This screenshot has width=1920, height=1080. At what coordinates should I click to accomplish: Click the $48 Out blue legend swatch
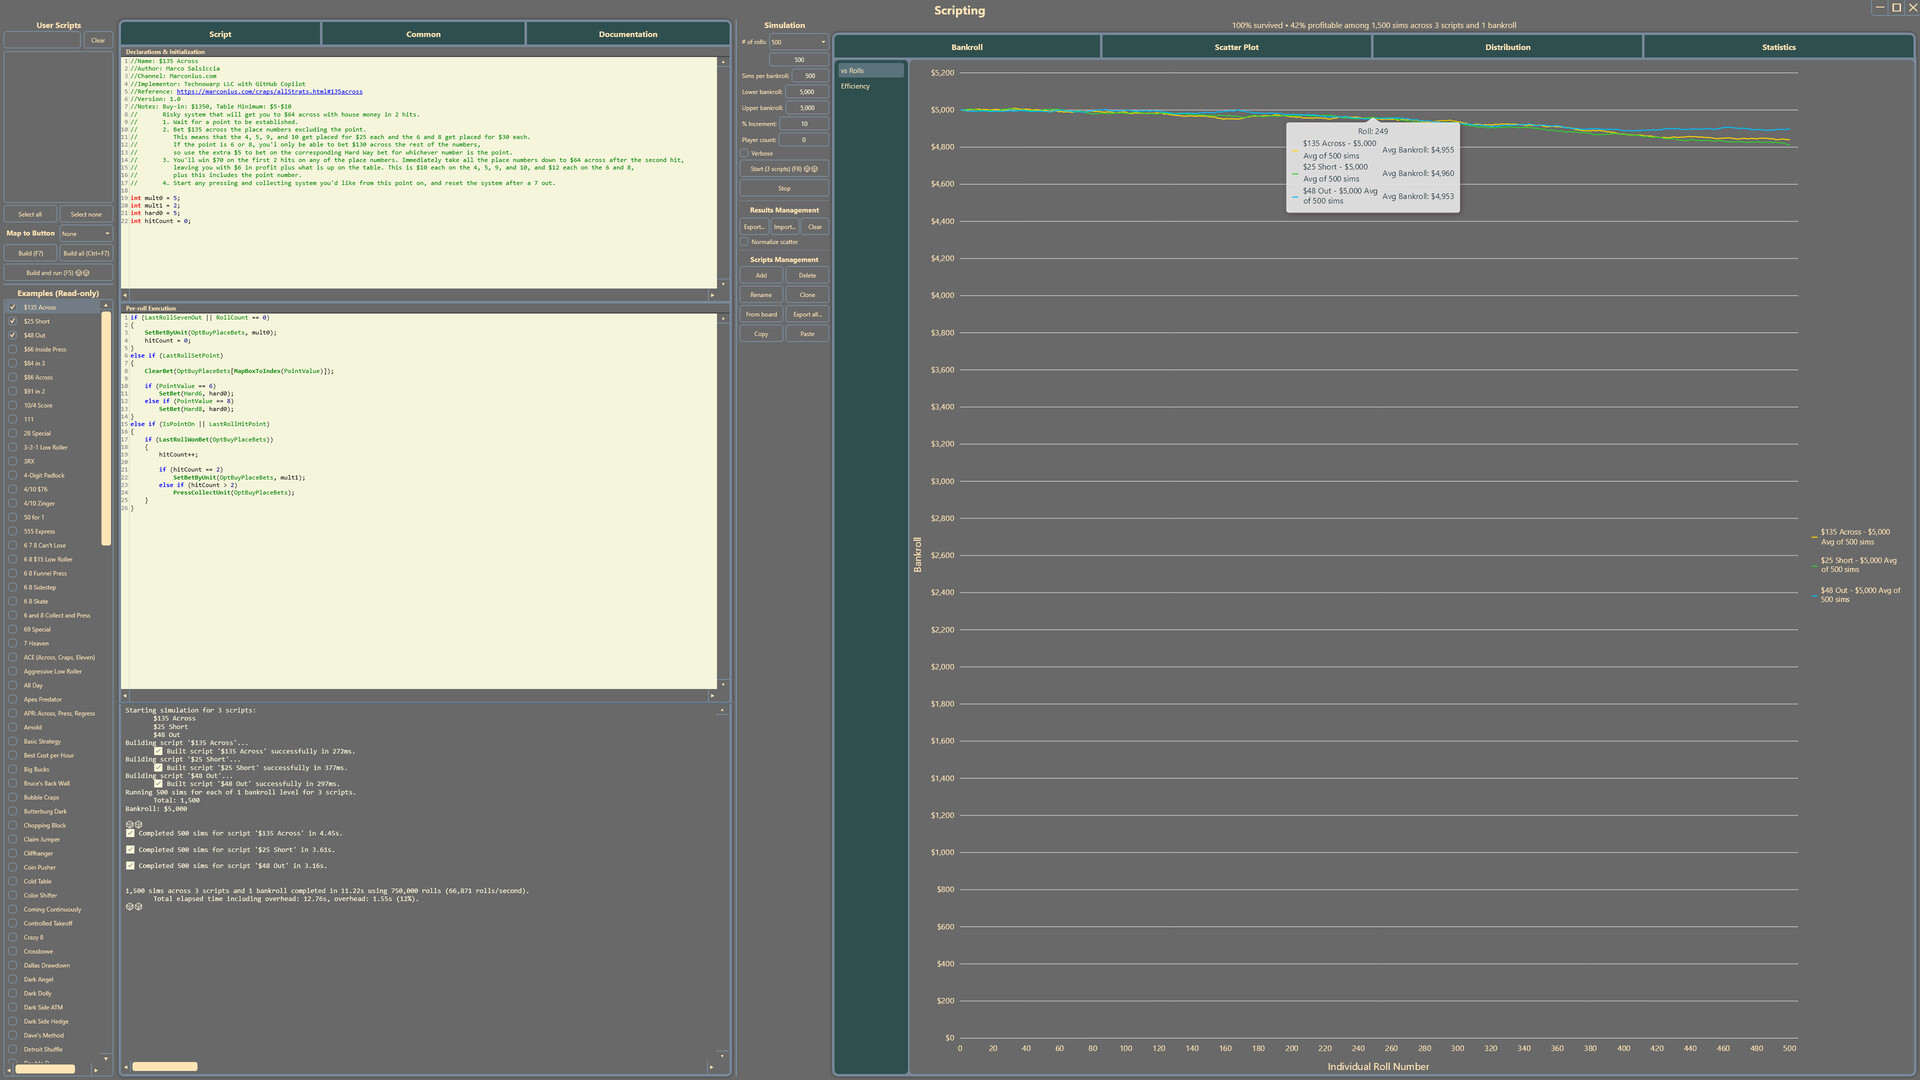pos(1814,596)
